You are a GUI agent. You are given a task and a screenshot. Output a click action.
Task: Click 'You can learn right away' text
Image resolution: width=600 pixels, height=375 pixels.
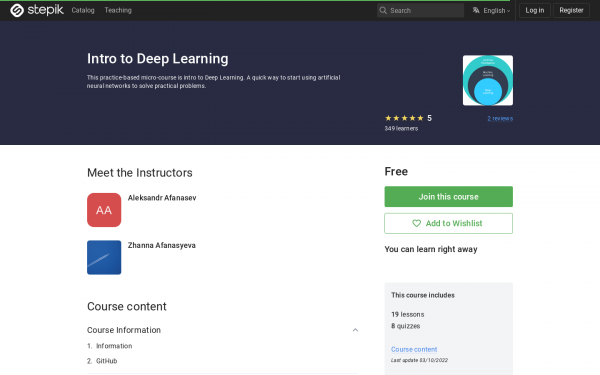431,249
